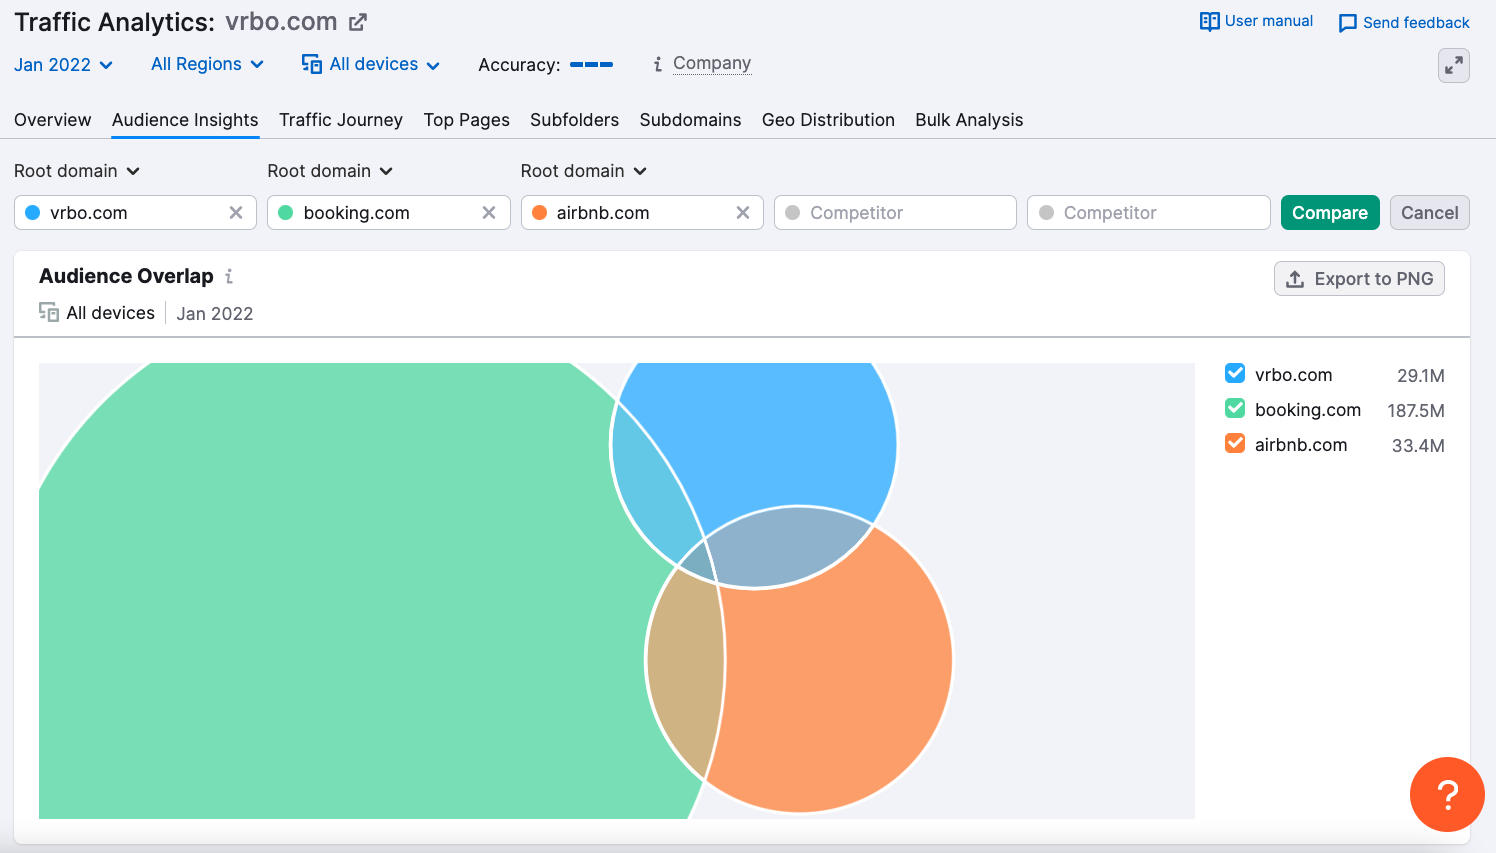Click the first empty Competitor input field
The image size is (1496, 853).
tap(895, 213)
